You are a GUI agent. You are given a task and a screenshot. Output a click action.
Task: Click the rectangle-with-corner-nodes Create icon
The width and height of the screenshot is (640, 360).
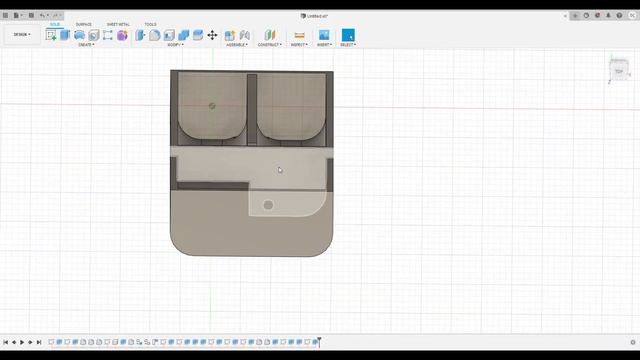[x=108, y=35]
